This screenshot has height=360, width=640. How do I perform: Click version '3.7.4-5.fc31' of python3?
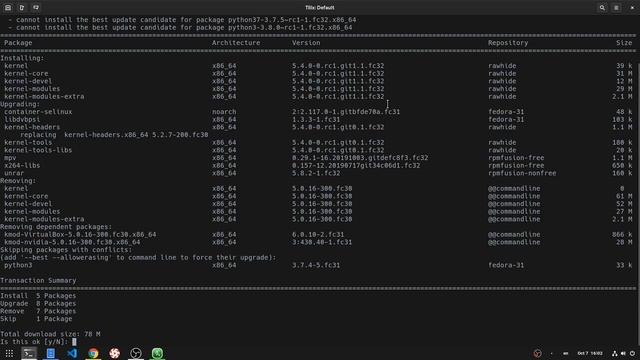316,265
